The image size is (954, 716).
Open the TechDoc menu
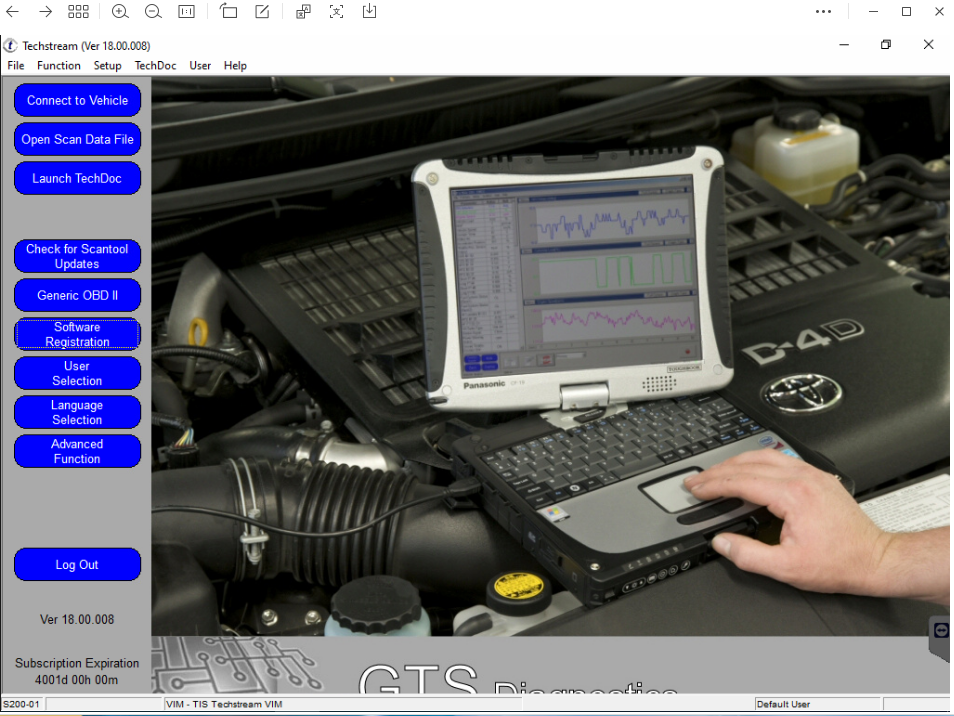(155, 66)
